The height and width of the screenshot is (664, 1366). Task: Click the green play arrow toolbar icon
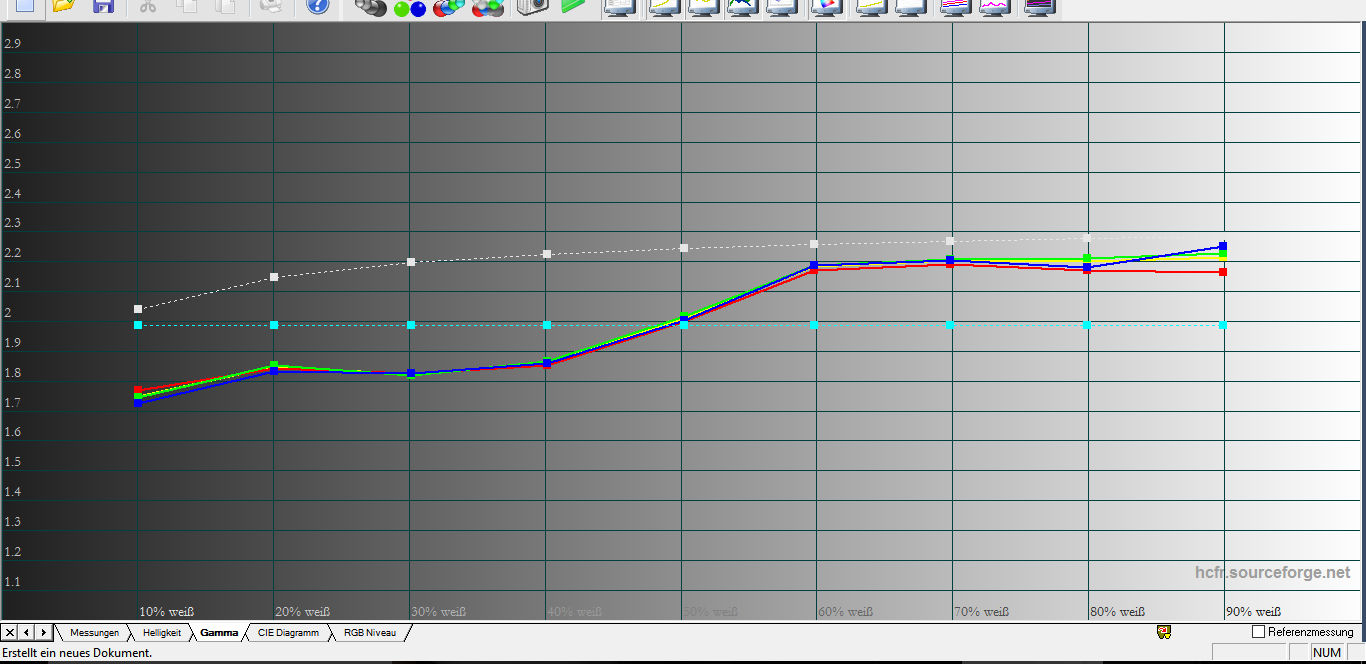click(573, 6)
